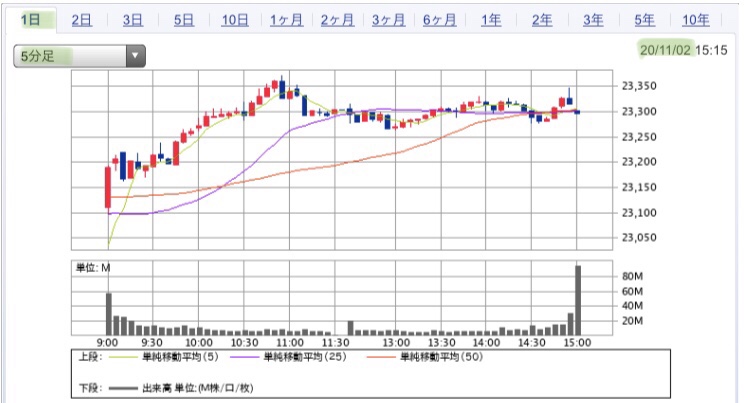Click the 23,100 price axis label

639,213
